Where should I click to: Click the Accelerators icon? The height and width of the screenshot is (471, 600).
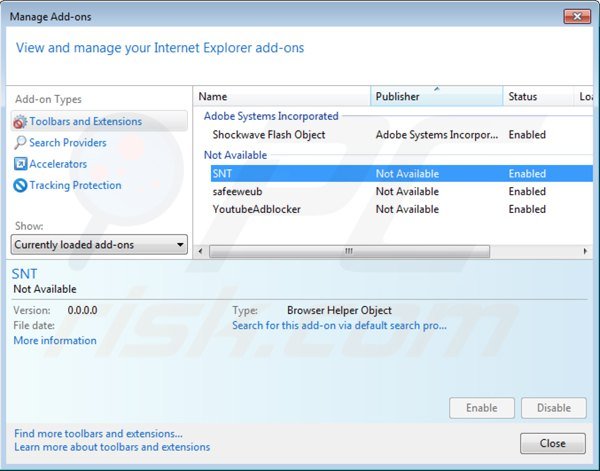[20, 164]
